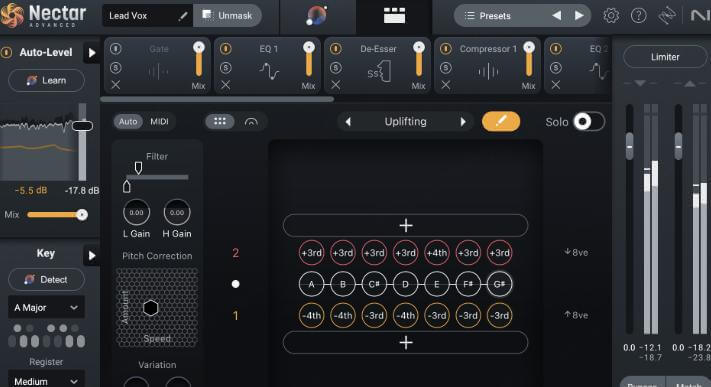Remove the EQ 1 module
The width and height of the screenshot is (711, 387).
[x=225, y=85]
